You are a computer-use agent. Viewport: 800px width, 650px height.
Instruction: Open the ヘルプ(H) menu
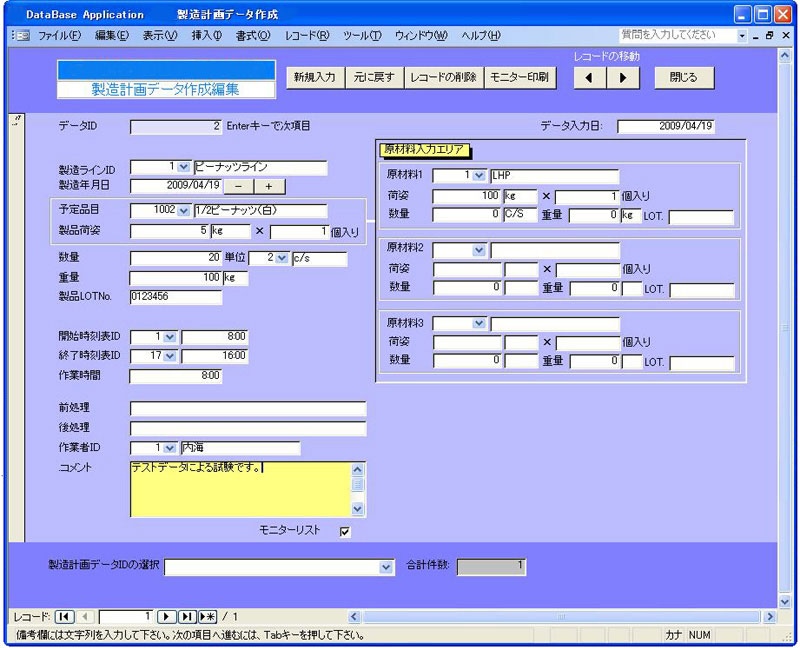[x=481, y=36]
